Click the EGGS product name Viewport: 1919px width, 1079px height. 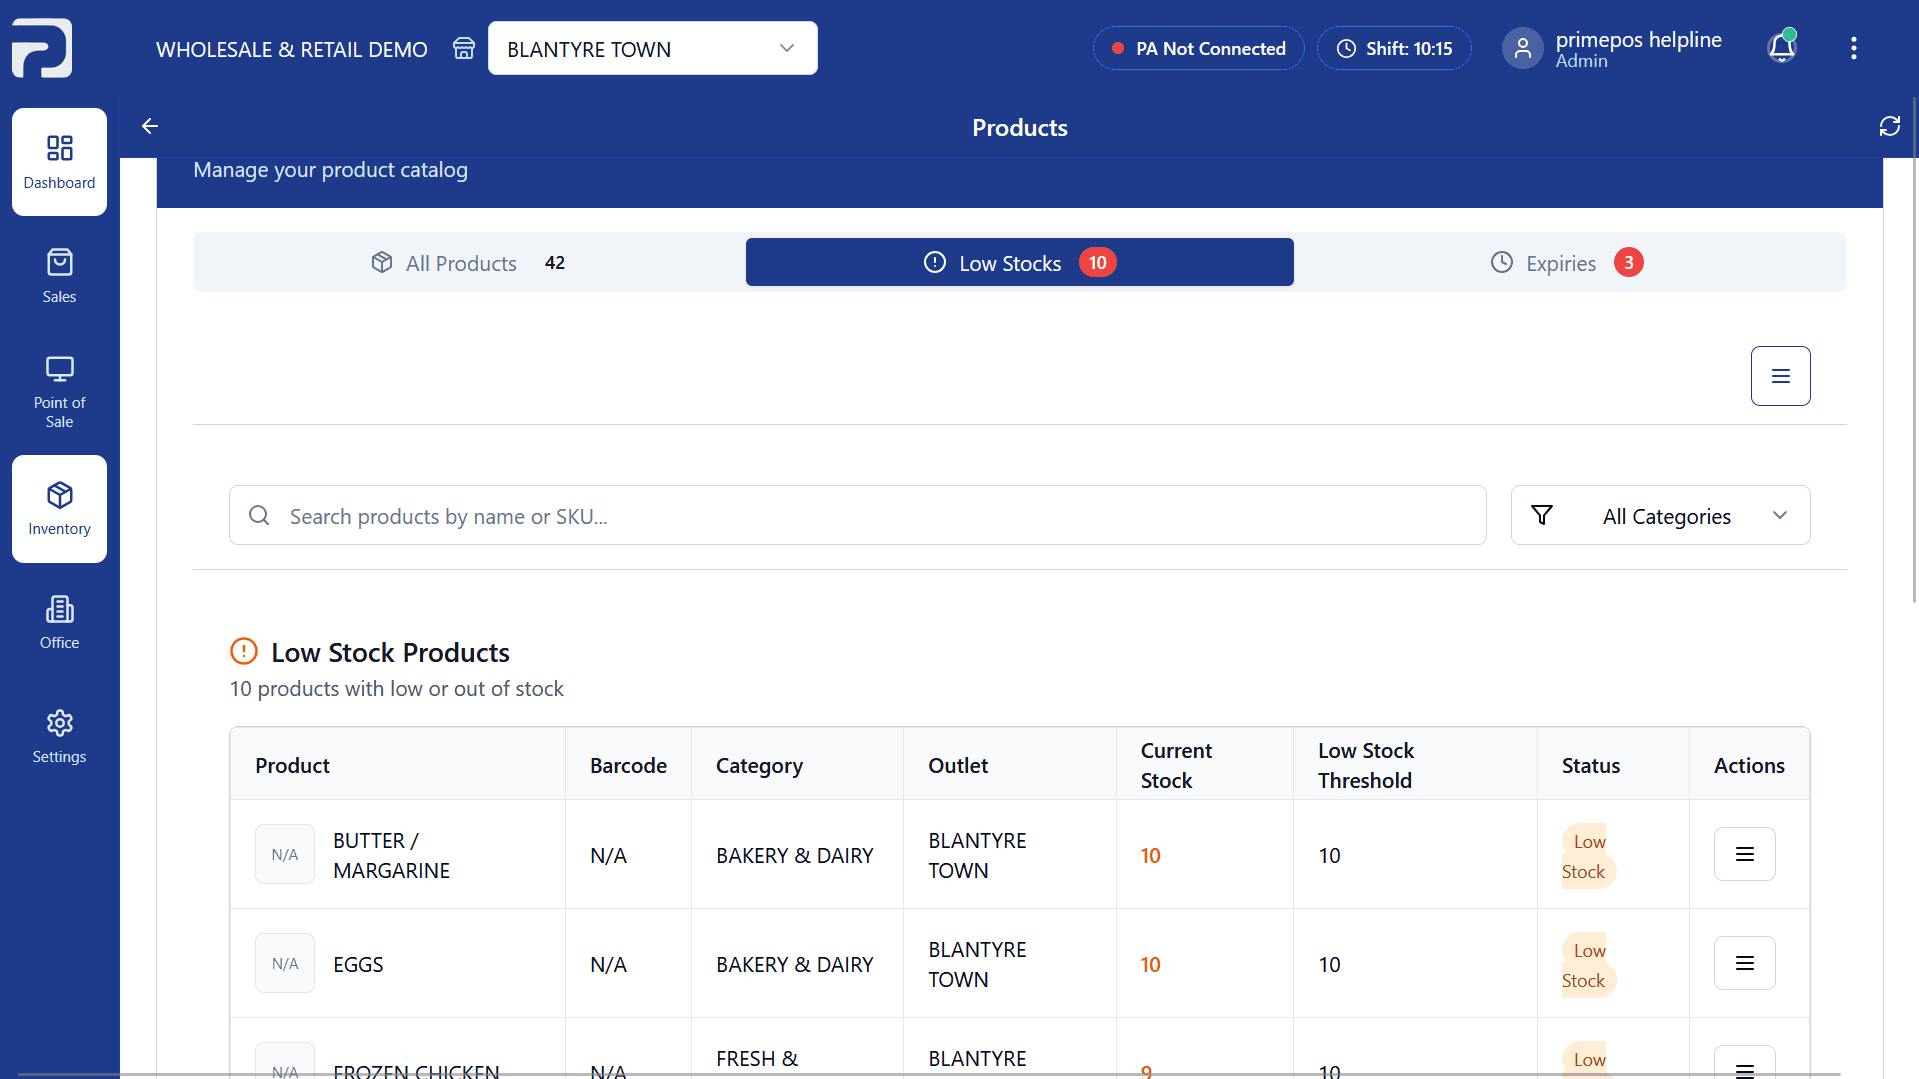(358, 964)
